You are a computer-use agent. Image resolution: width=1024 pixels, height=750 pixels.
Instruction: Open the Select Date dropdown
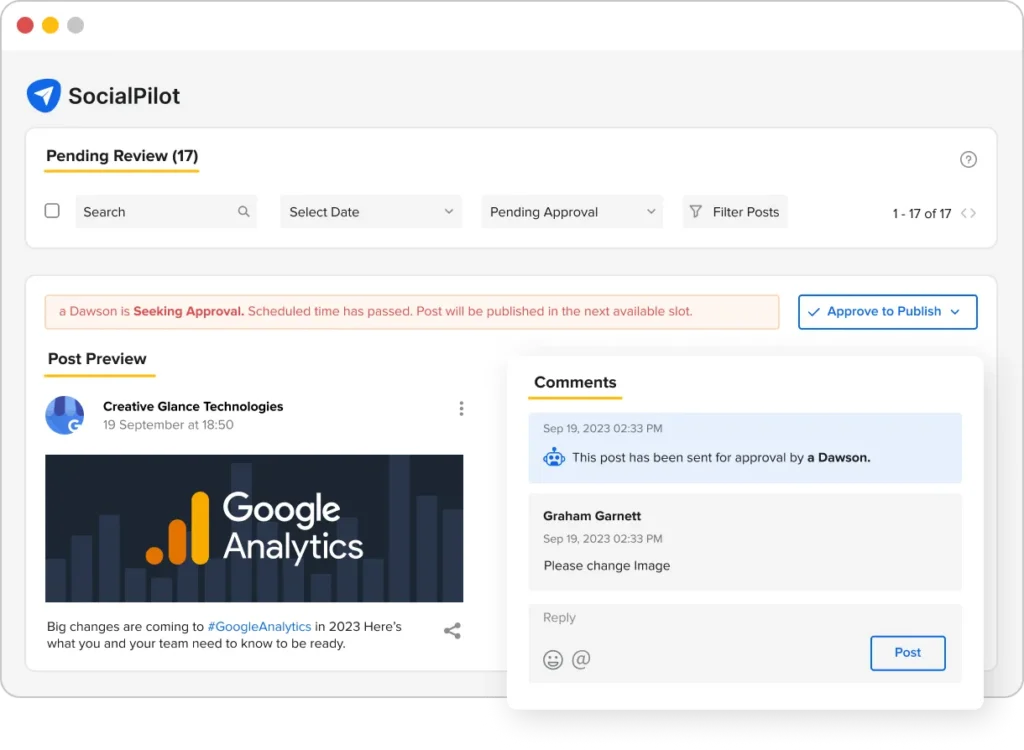click(x=371, y=211)
